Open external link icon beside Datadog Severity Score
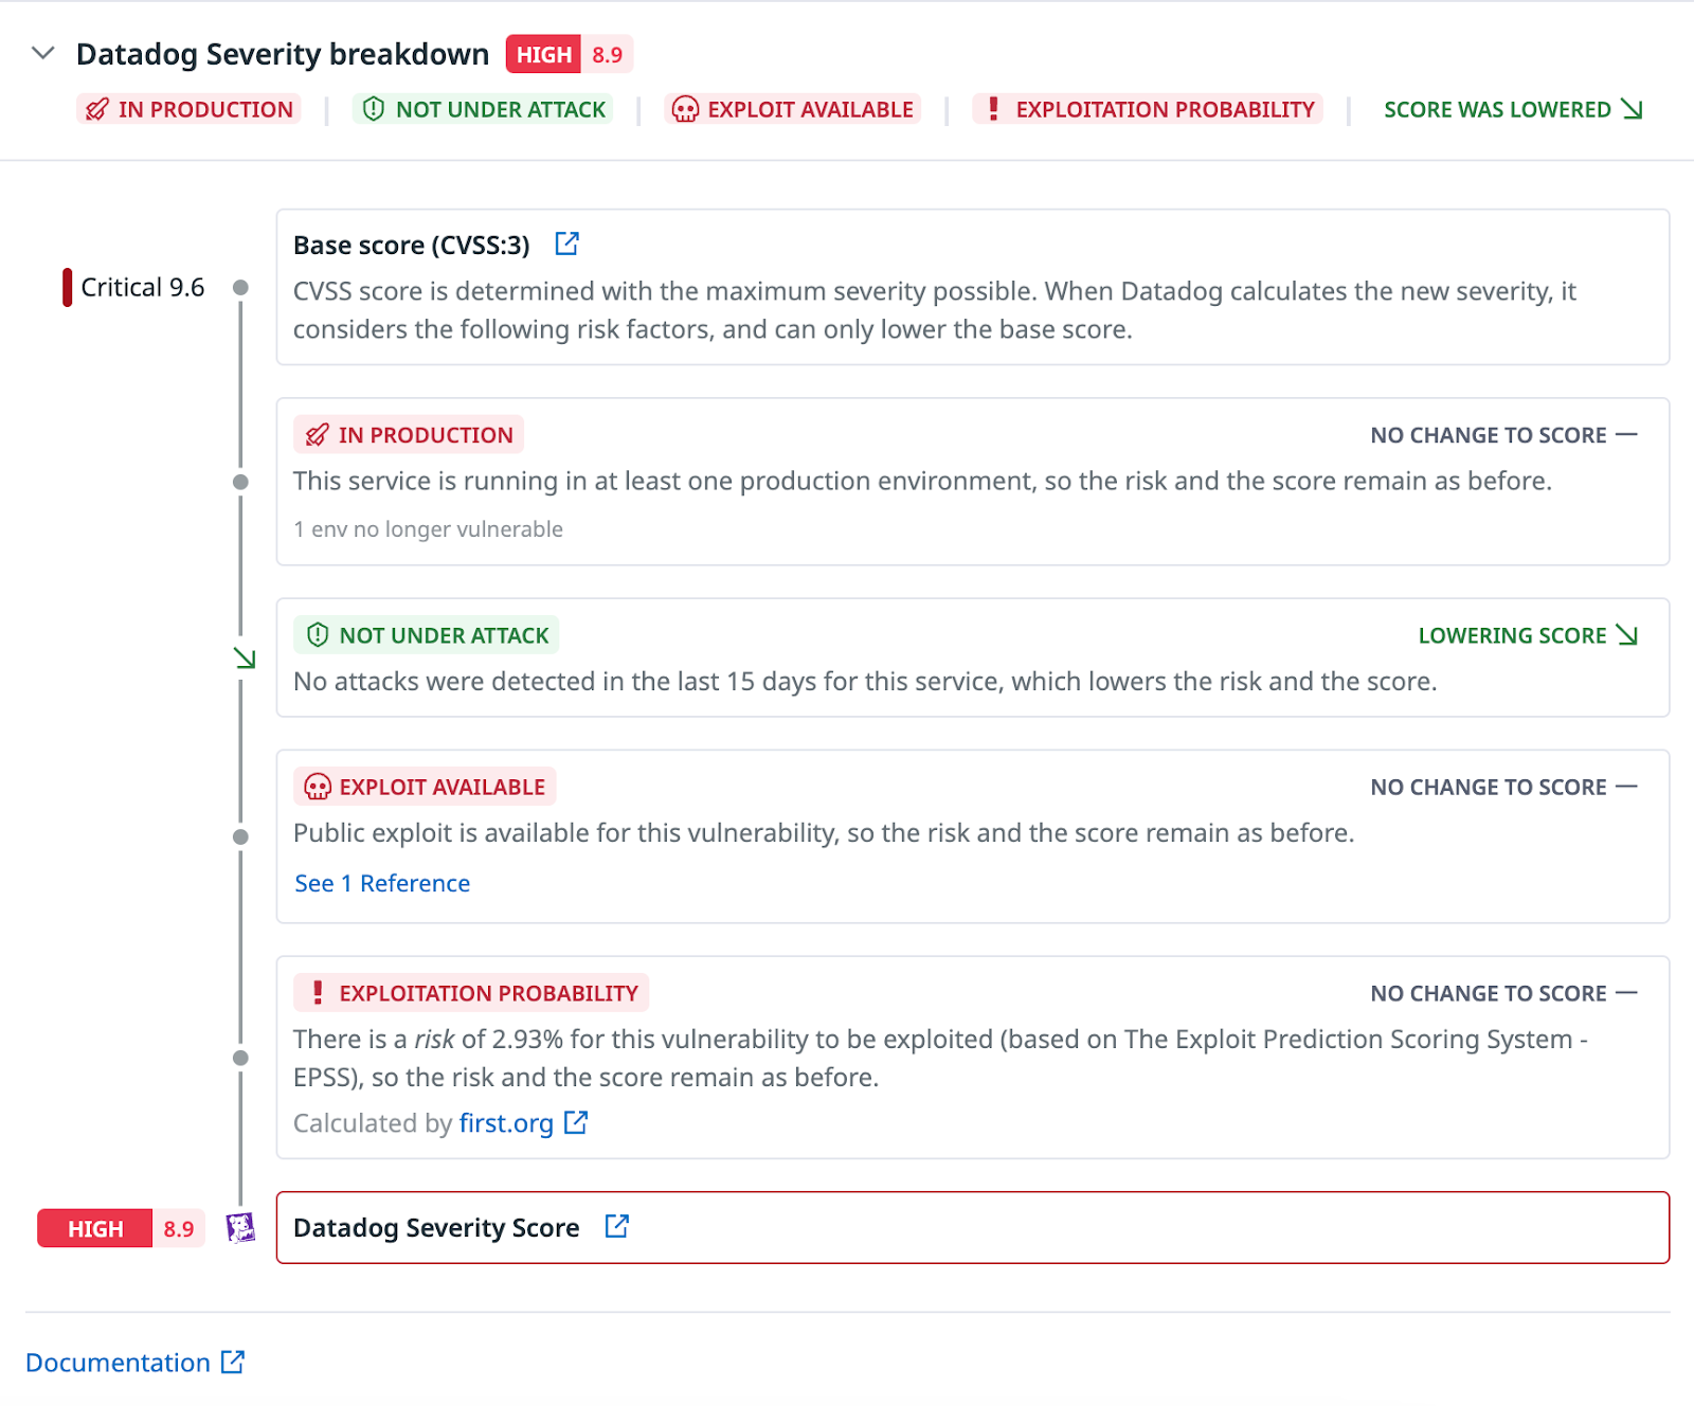 coord(618,1226)
